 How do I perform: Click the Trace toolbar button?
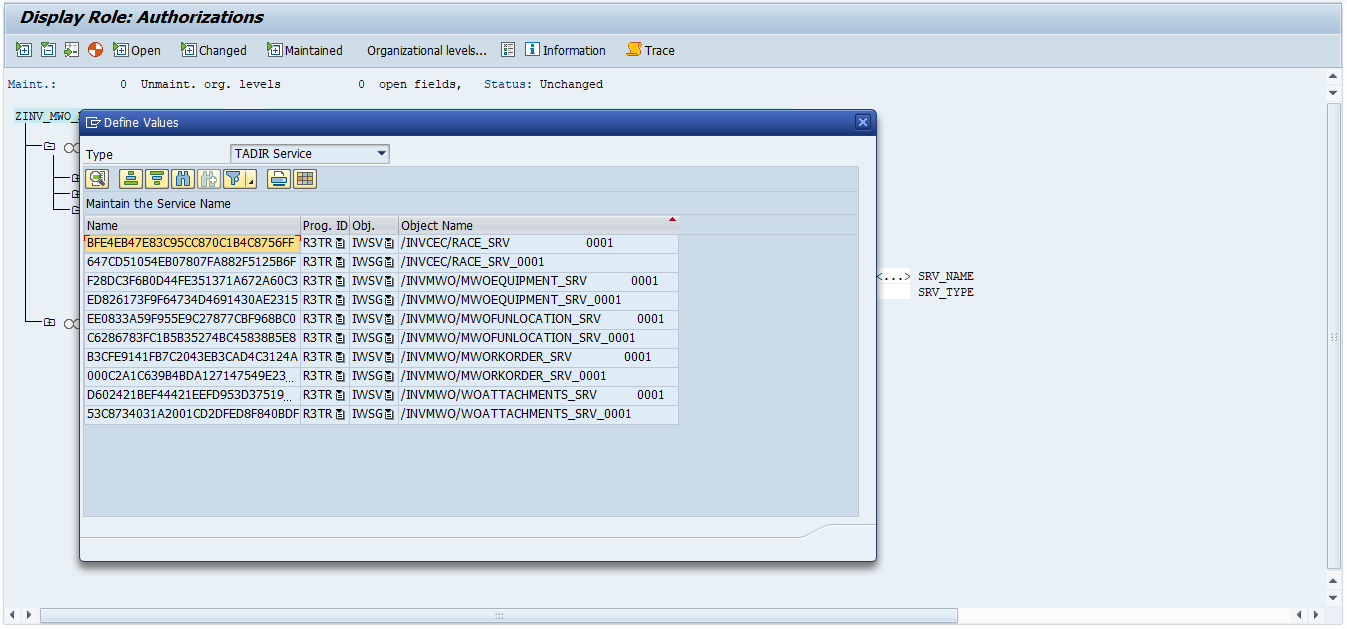650,50
